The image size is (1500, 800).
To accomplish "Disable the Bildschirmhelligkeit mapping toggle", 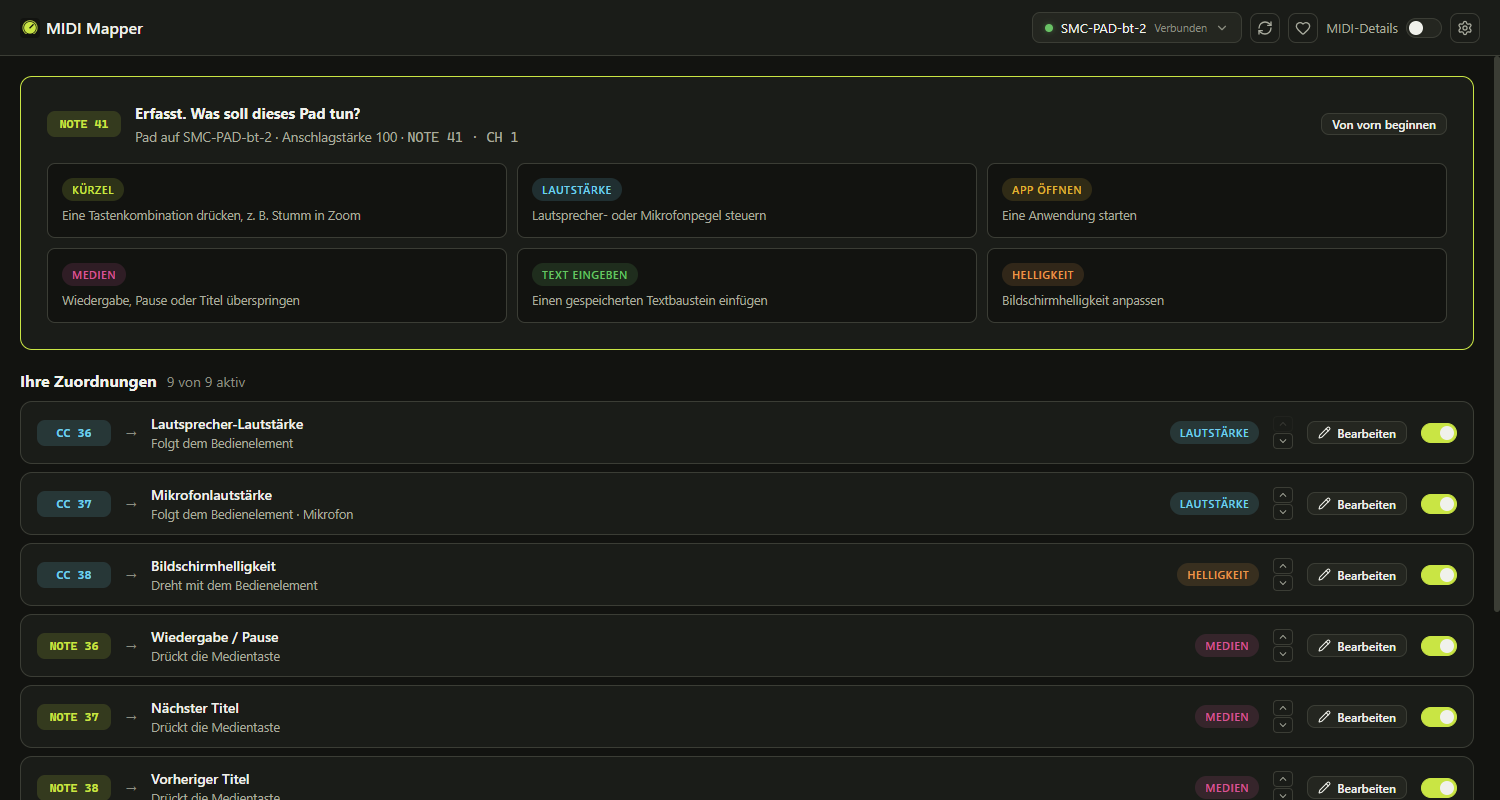I will (x=1439, y=575).
